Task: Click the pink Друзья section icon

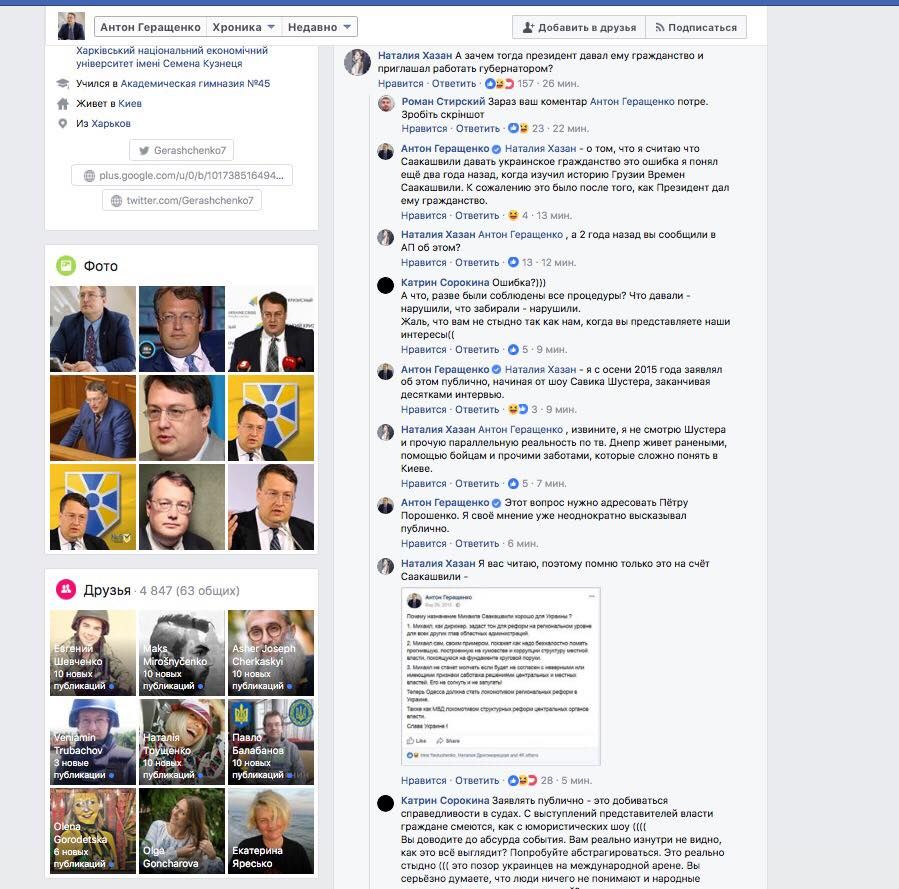Action: click(66, 589)
